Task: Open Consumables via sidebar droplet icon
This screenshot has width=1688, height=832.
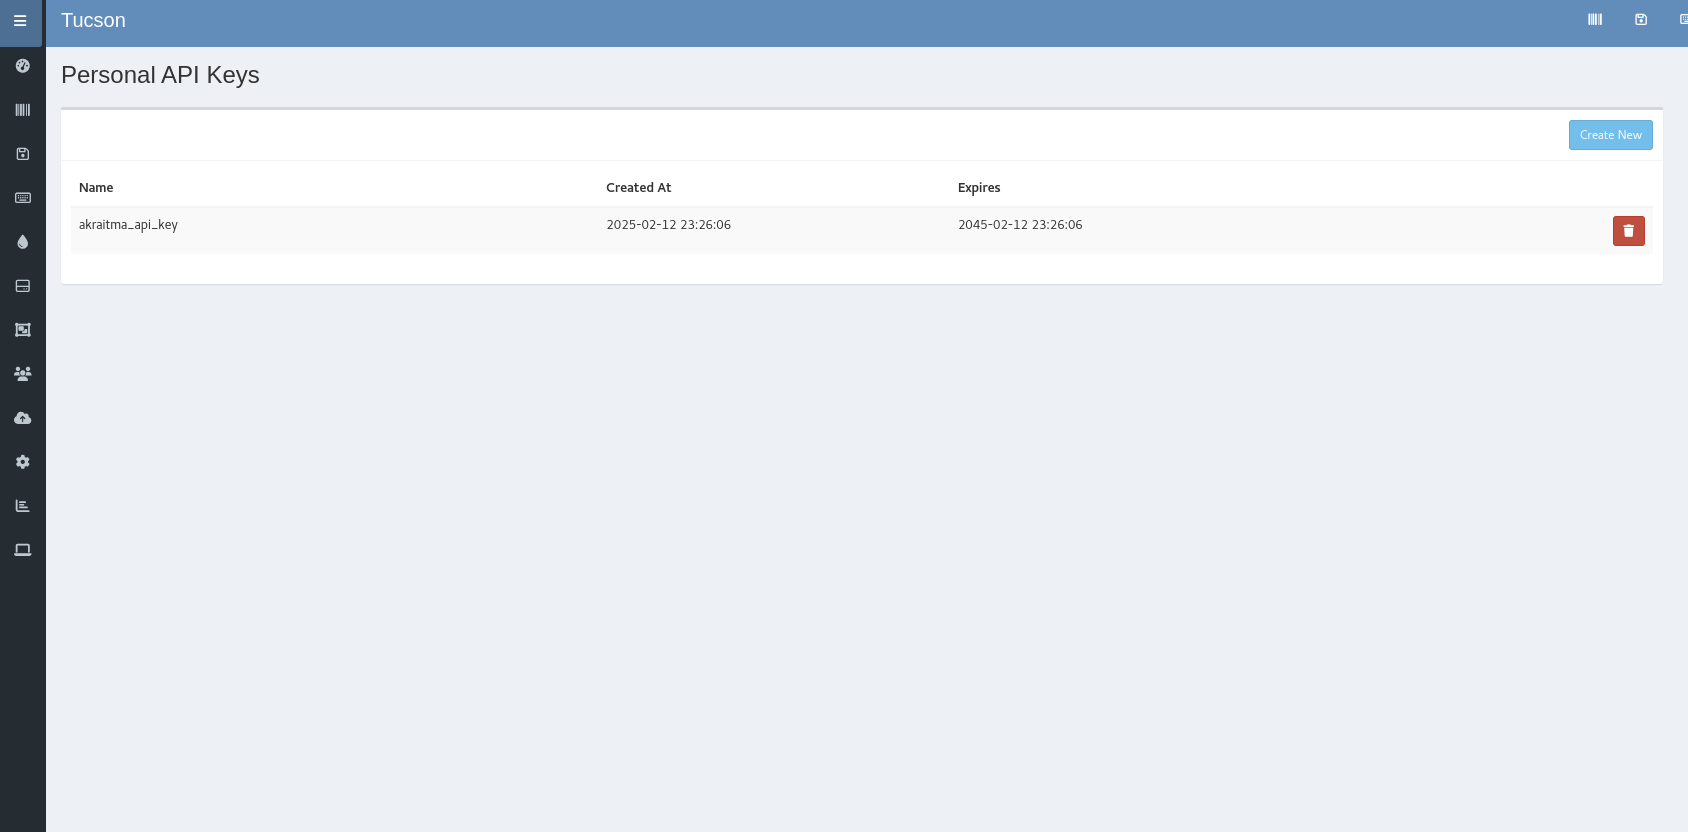Action: (x=22, y=242)
